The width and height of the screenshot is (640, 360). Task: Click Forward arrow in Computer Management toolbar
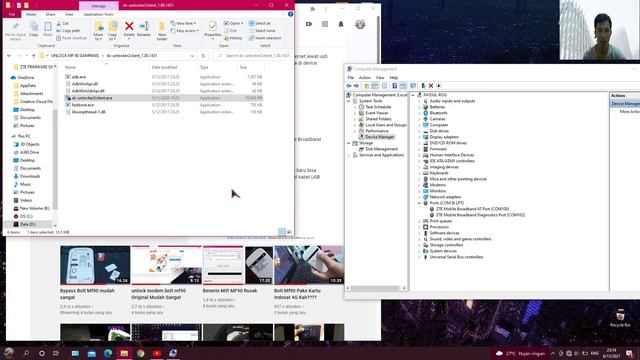tap(356, 86)
